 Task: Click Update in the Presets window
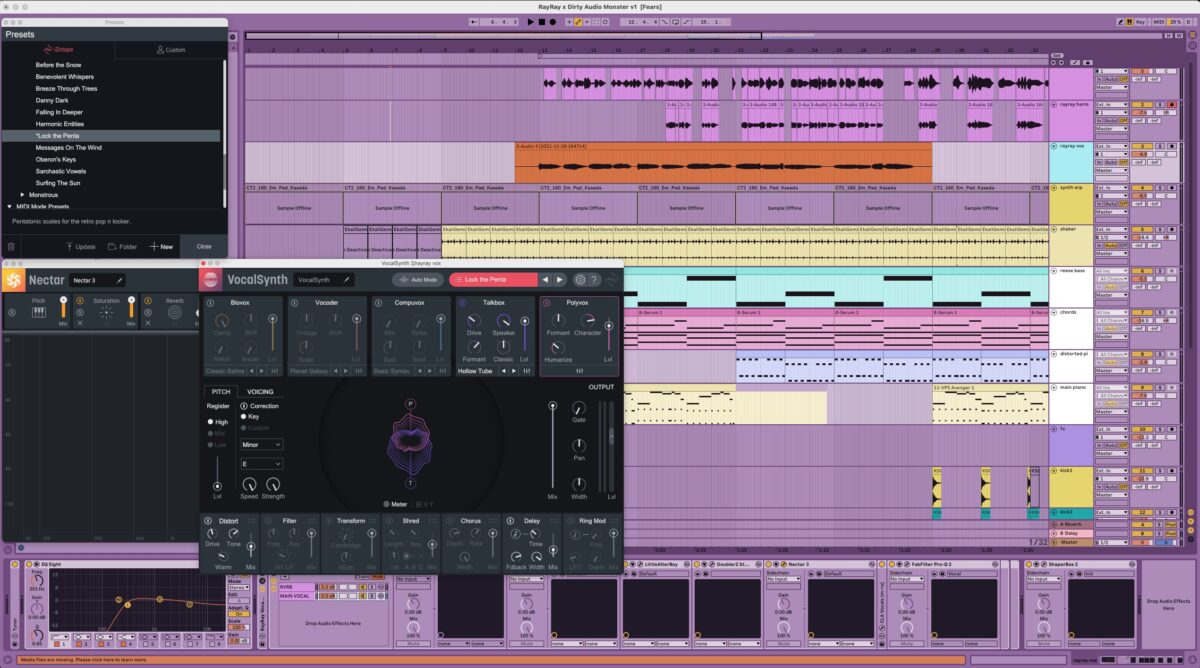tap(80, 246)
